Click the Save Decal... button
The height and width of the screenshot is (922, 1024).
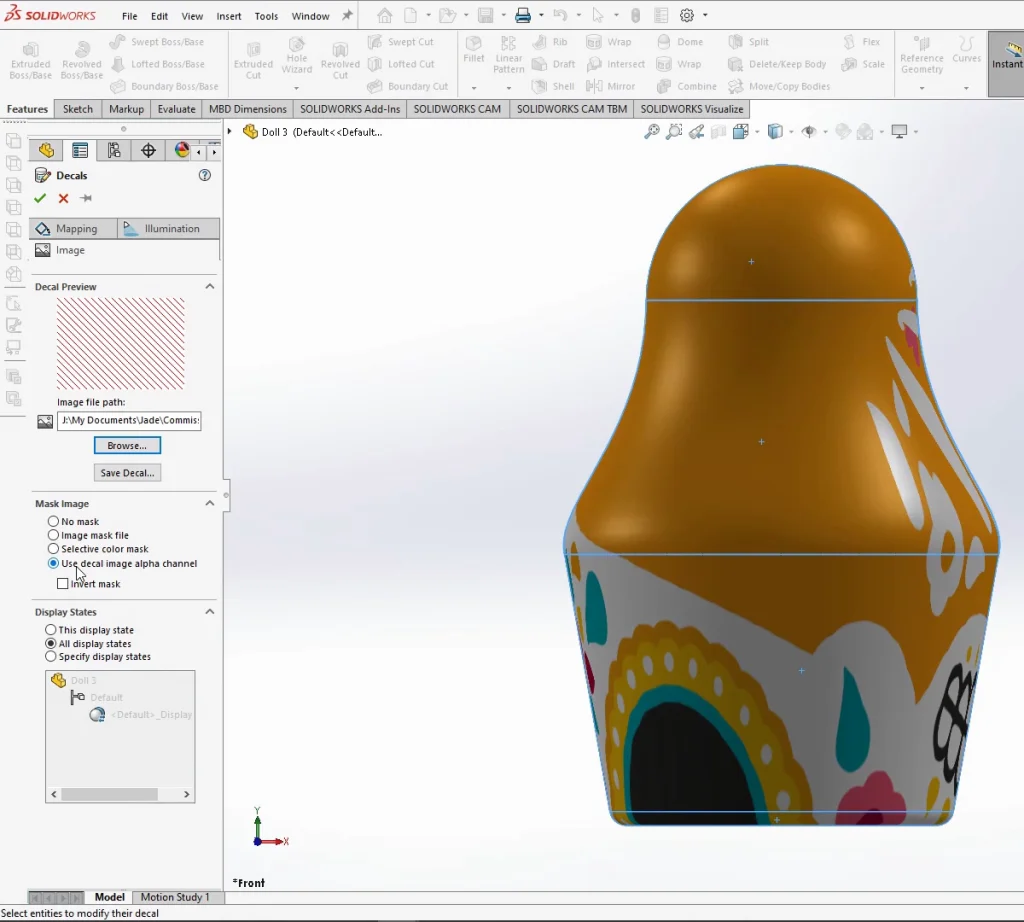pos(127,473)
